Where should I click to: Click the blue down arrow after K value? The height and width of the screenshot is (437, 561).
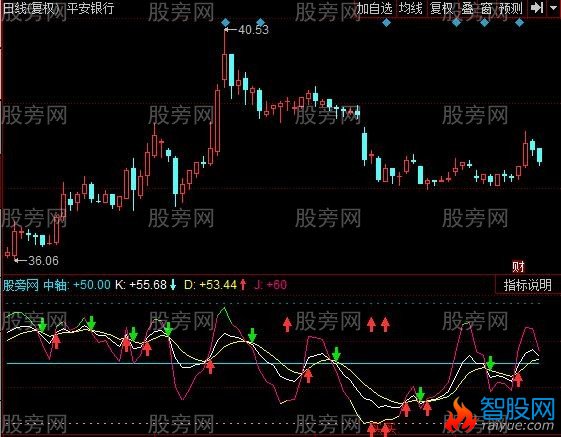tap(173, 285)
